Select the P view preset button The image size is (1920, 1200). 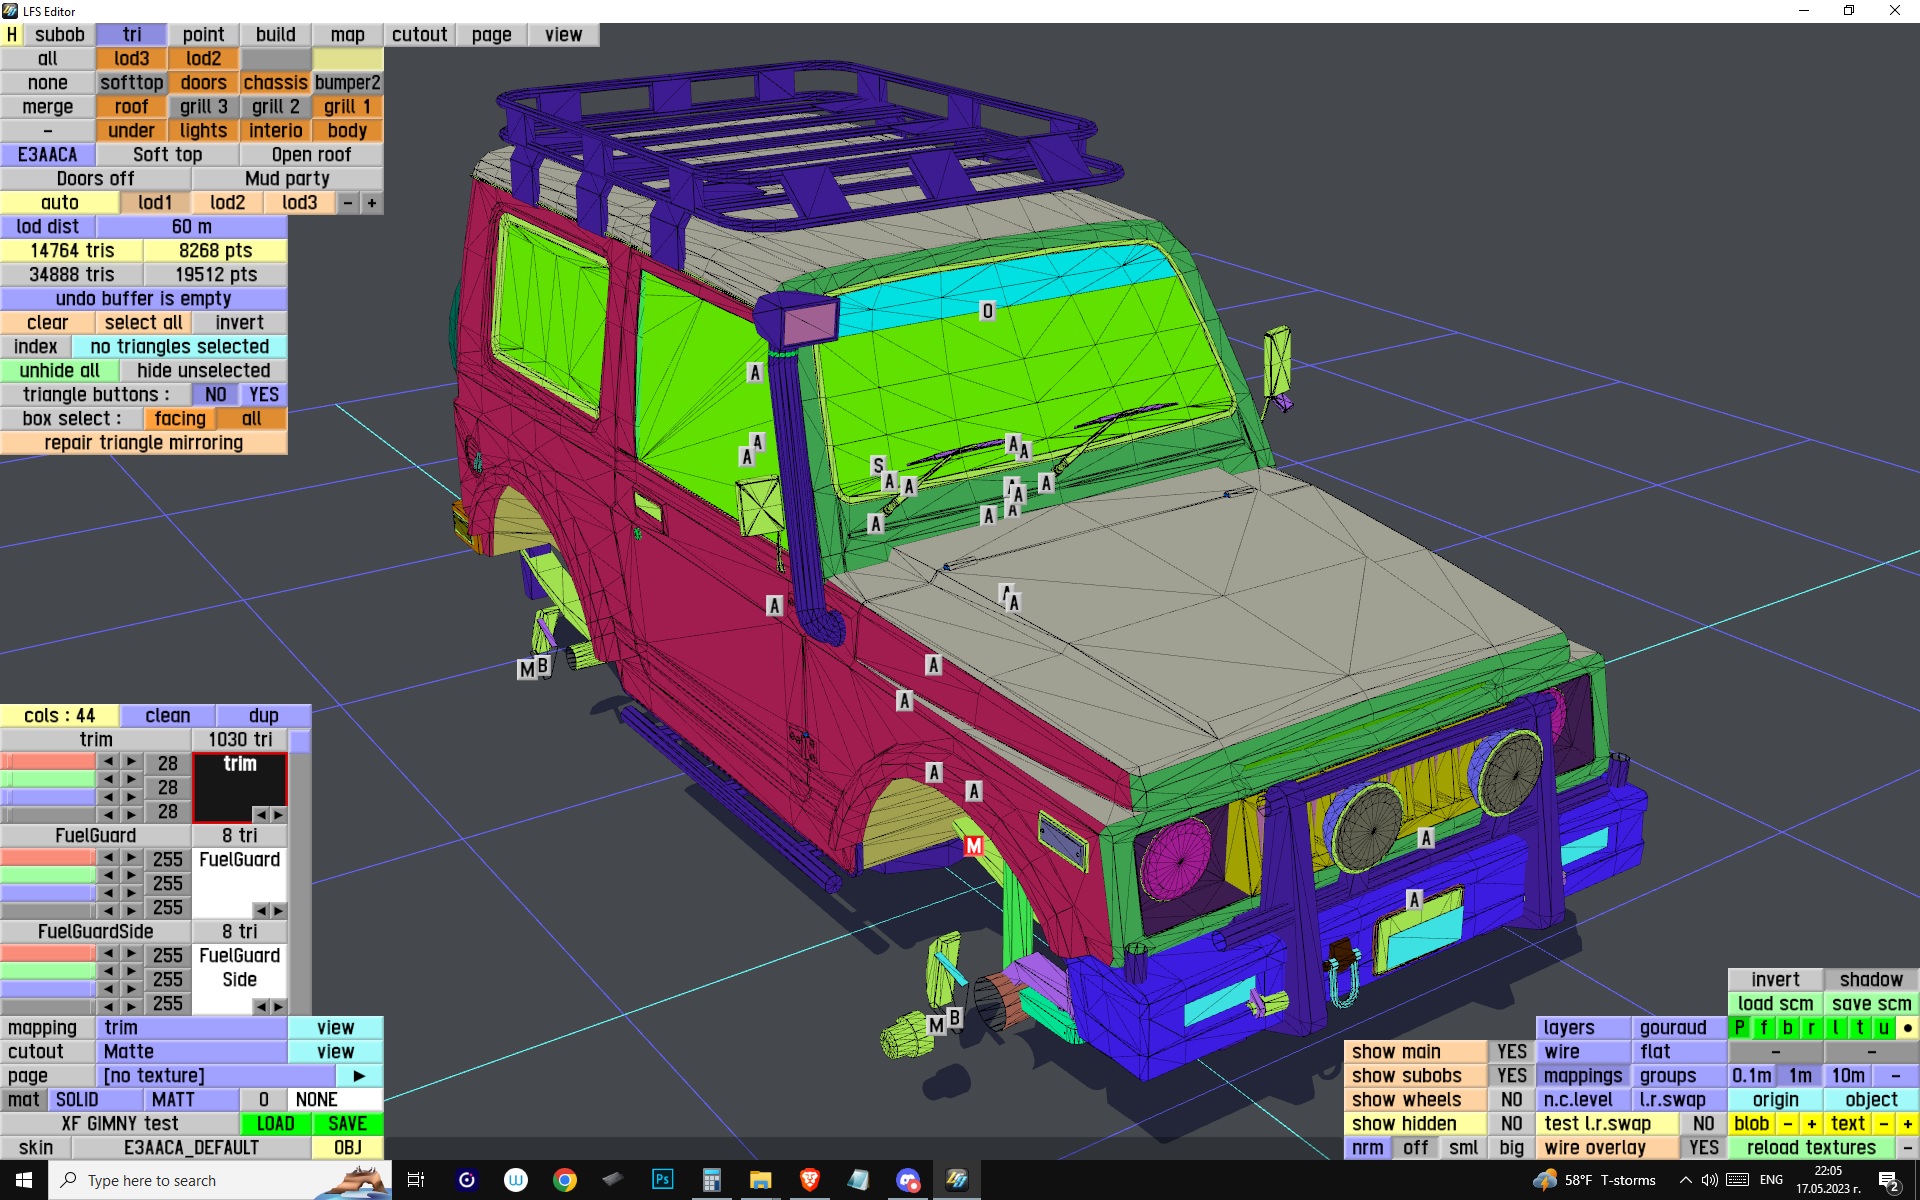[1740, 1027]
